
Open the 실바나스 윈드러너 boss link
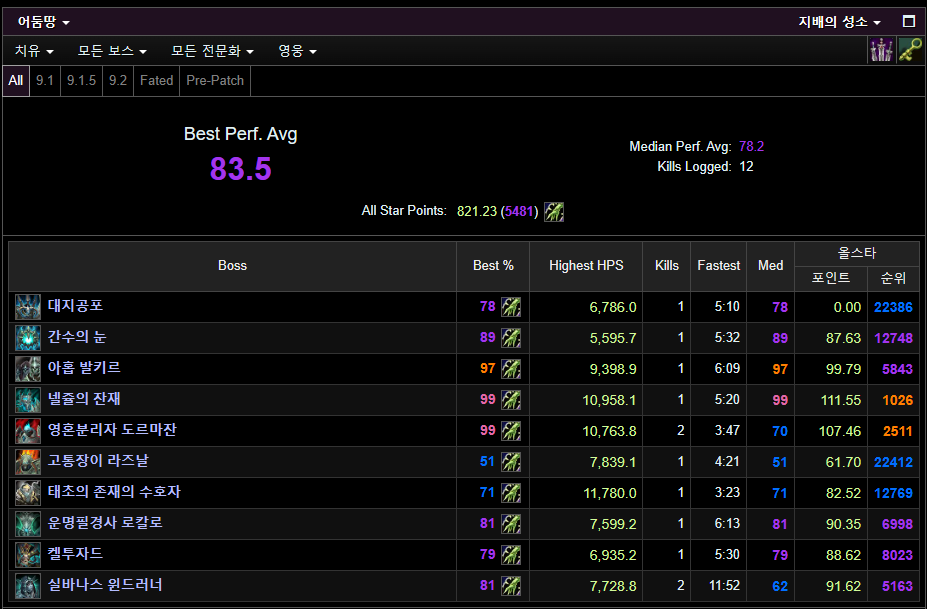pos(105,585)
